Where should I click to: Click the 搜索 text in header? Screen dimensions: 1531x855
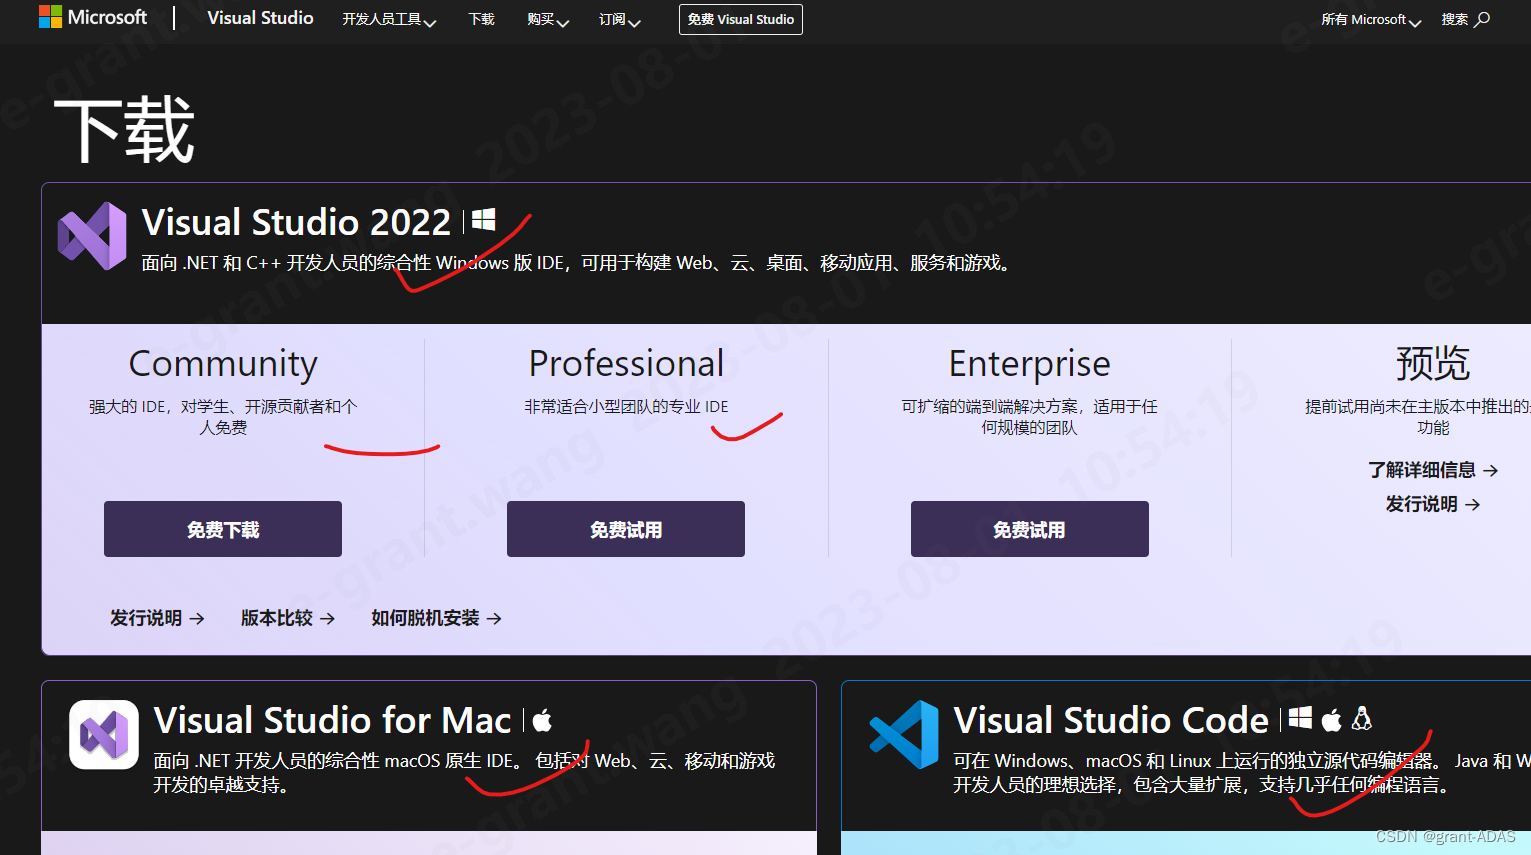[1455, 19]
